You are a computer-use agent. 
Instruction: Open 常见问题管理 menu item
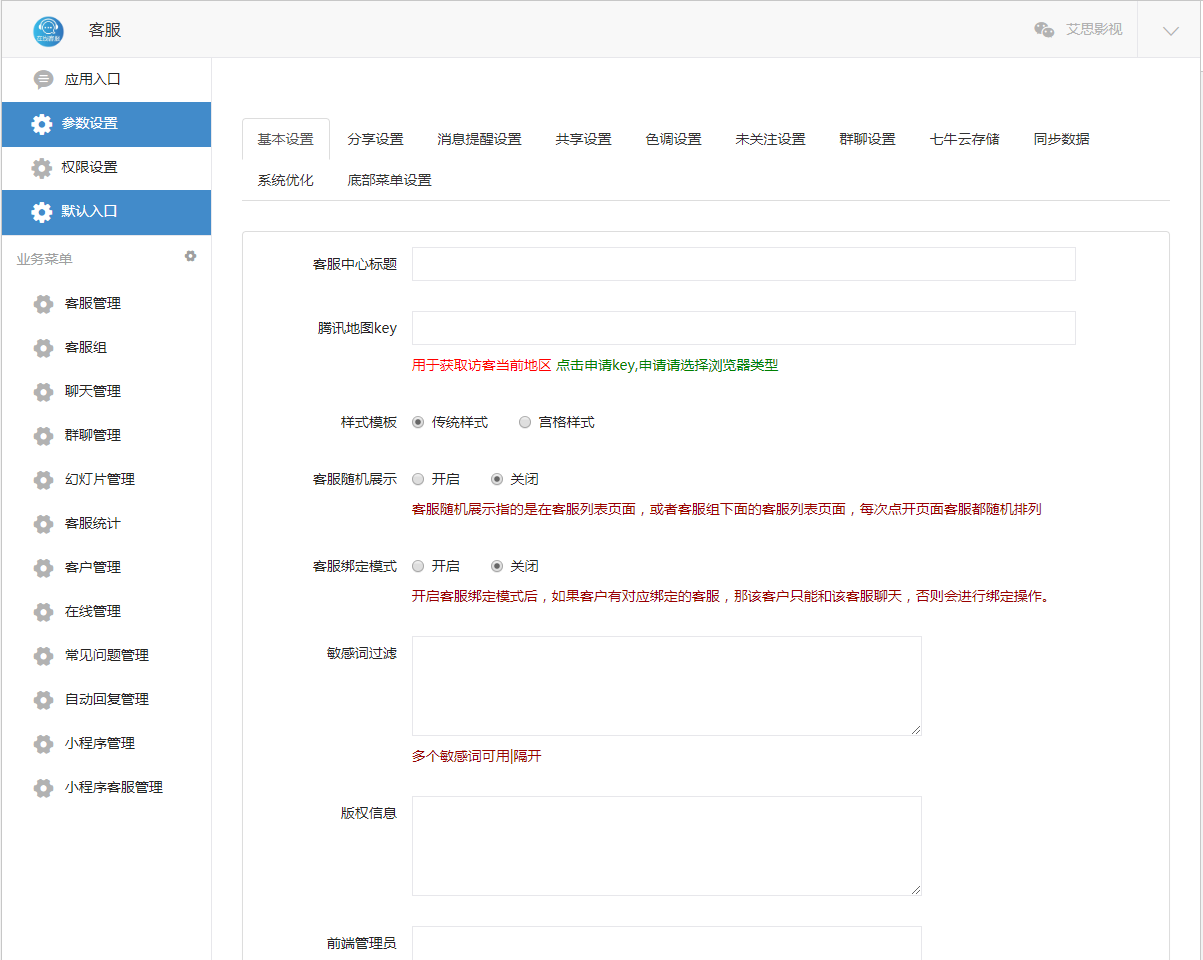(x=106, y=655)
